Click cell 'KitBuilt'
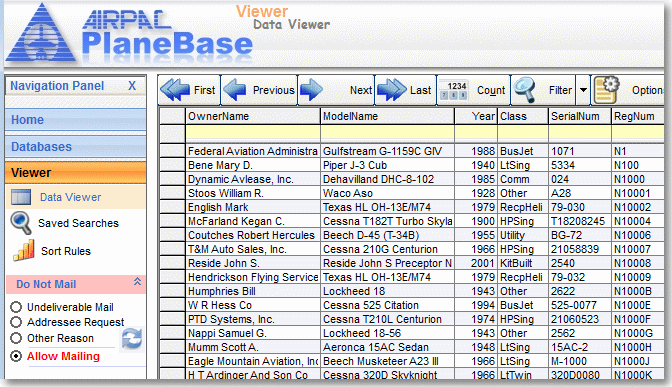The width and height of the screenshot is (672, 387). 523,263
